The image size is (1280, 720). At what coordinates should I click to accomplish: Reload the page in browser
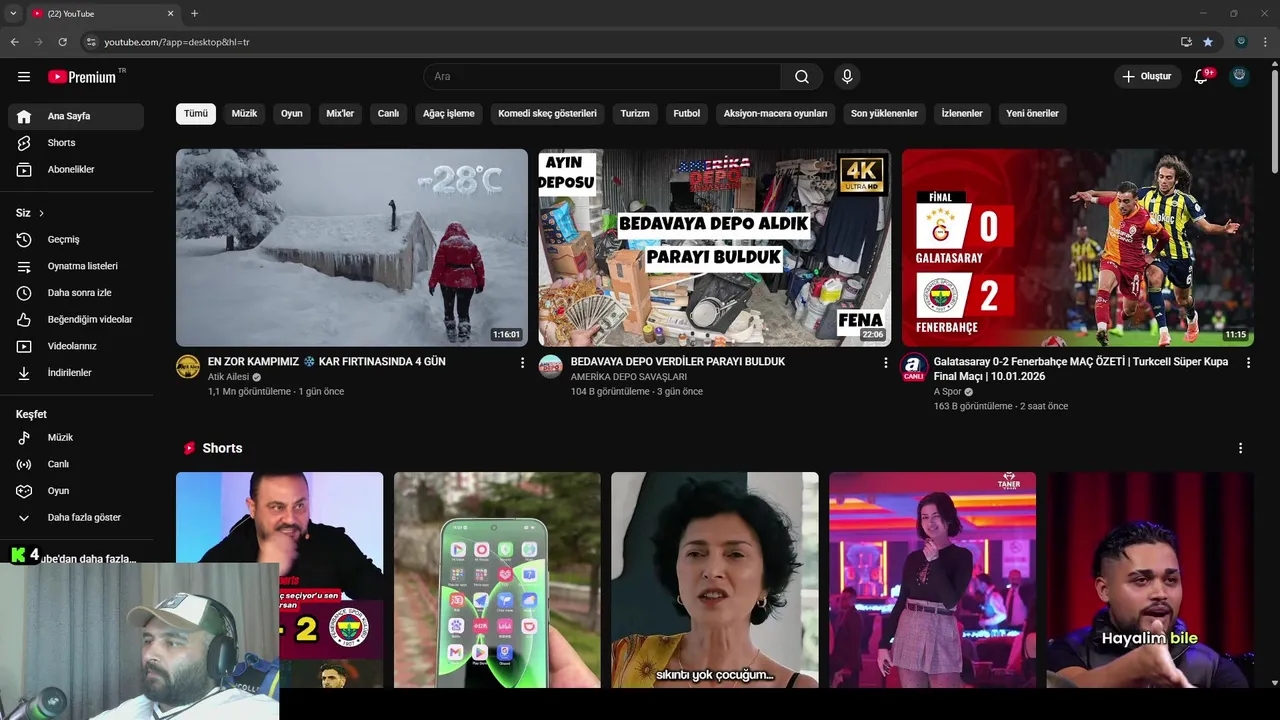click(x=62, y=42)
